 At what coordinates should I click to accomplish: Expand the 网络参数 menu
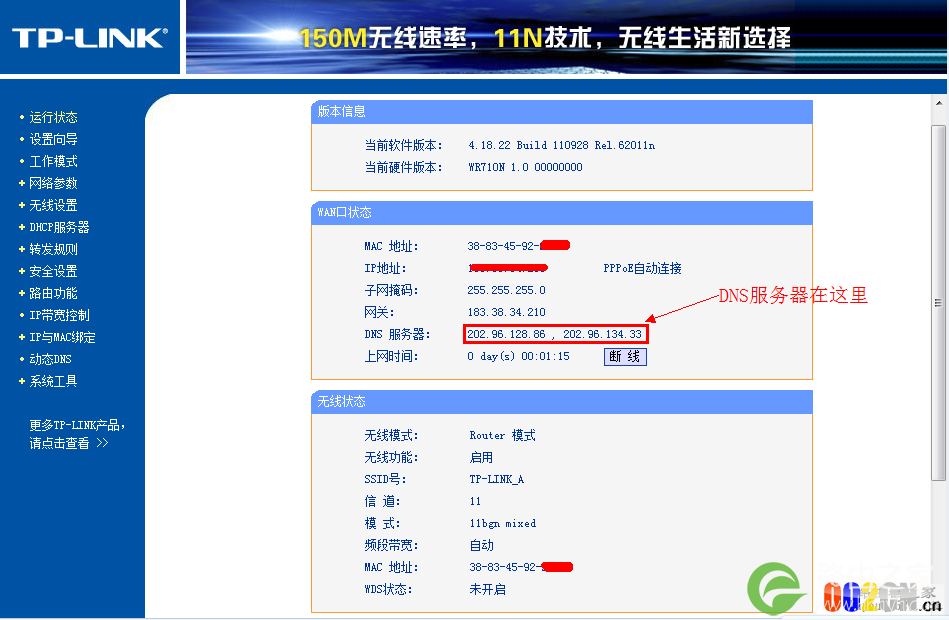pos(53,183)
